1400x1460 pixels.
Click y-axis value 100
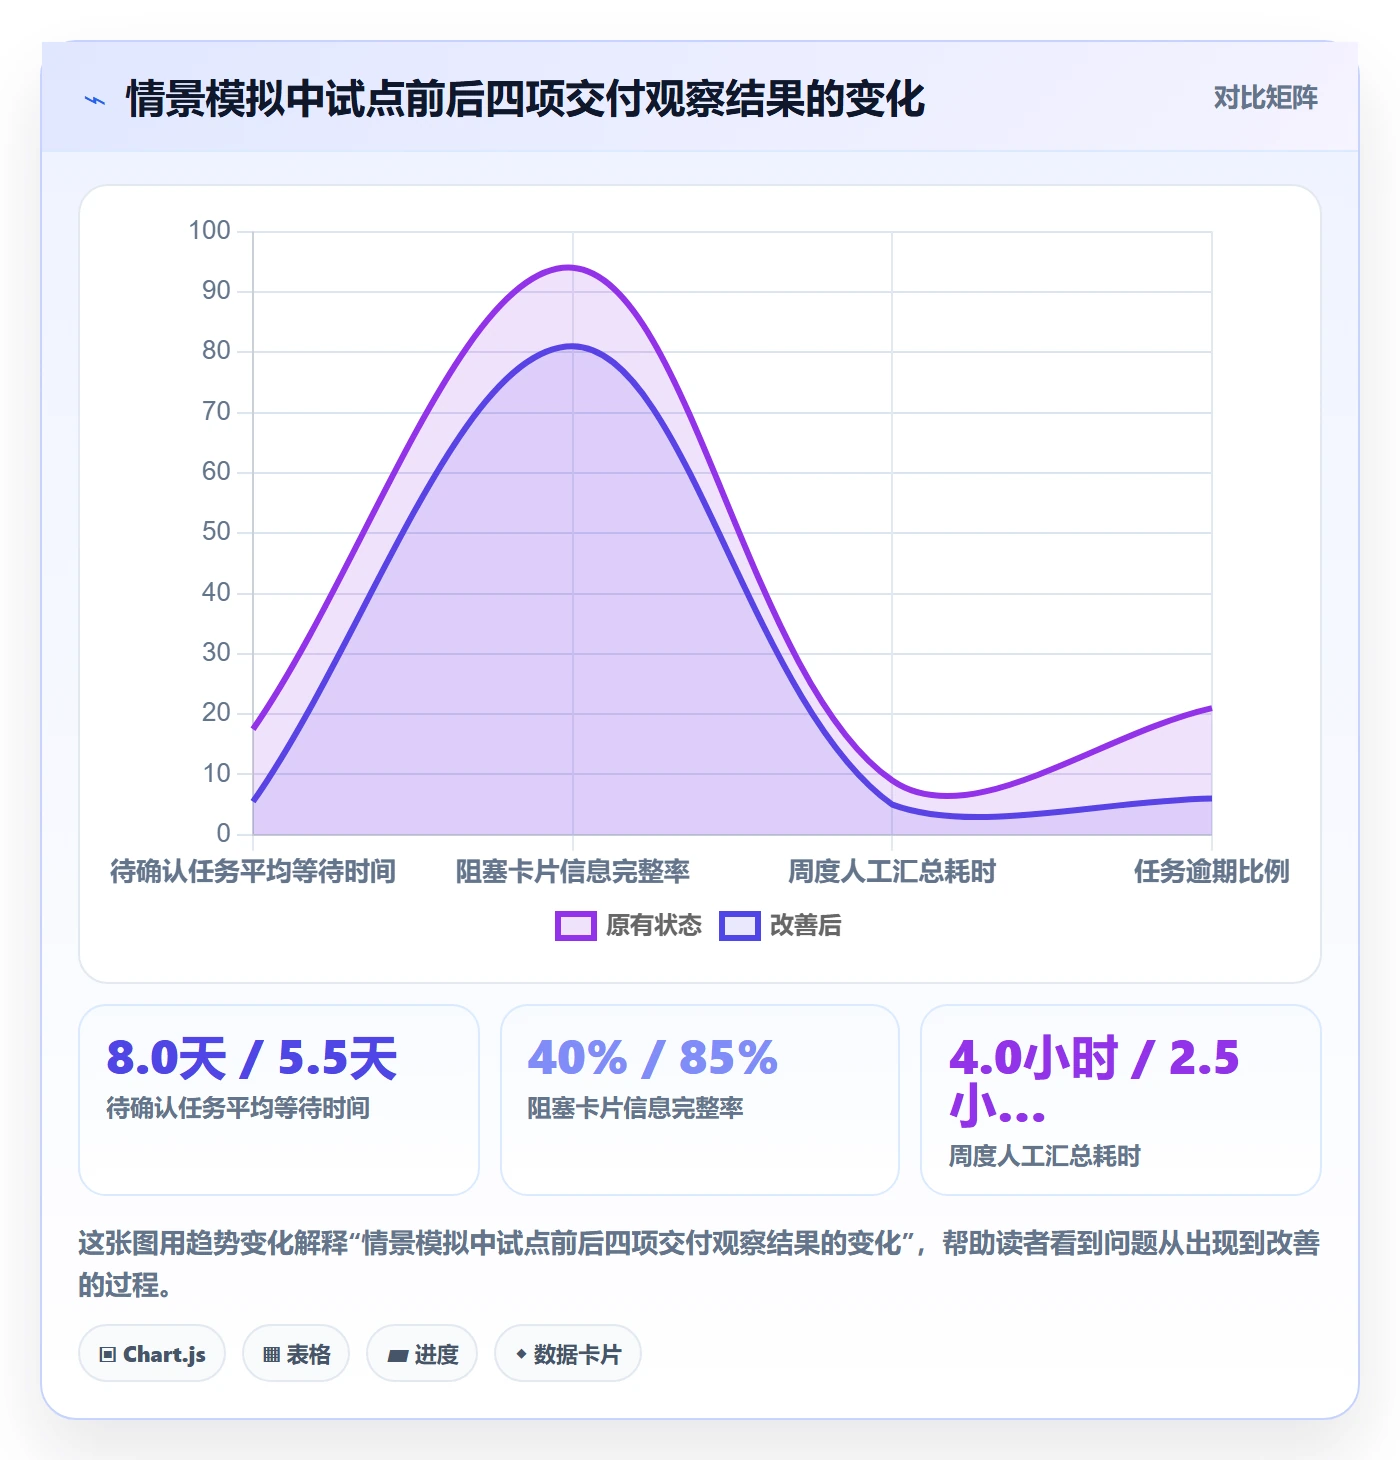coord(210,230)
